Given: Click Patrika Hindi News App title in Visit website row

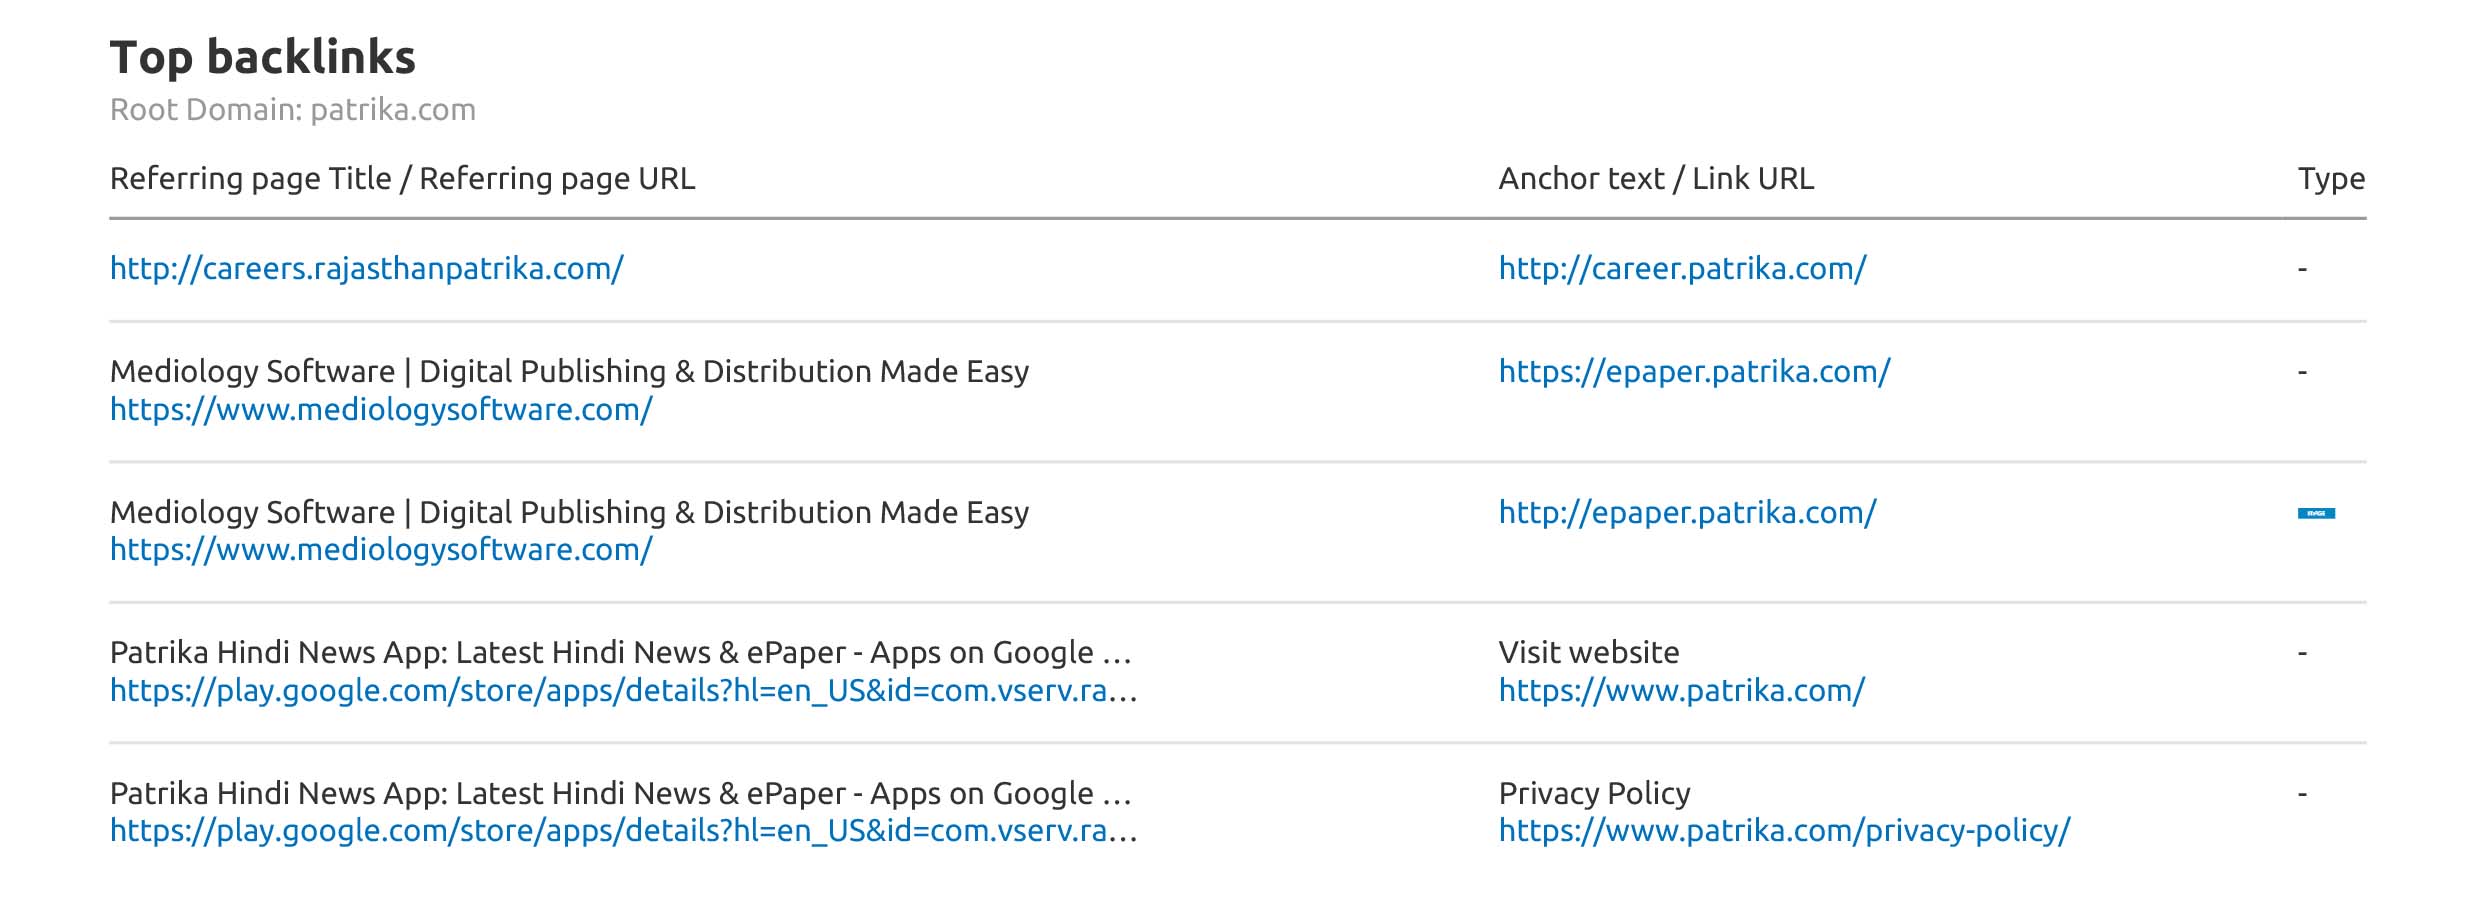Looking at the screenshot, I should click(x=620, y=653).
